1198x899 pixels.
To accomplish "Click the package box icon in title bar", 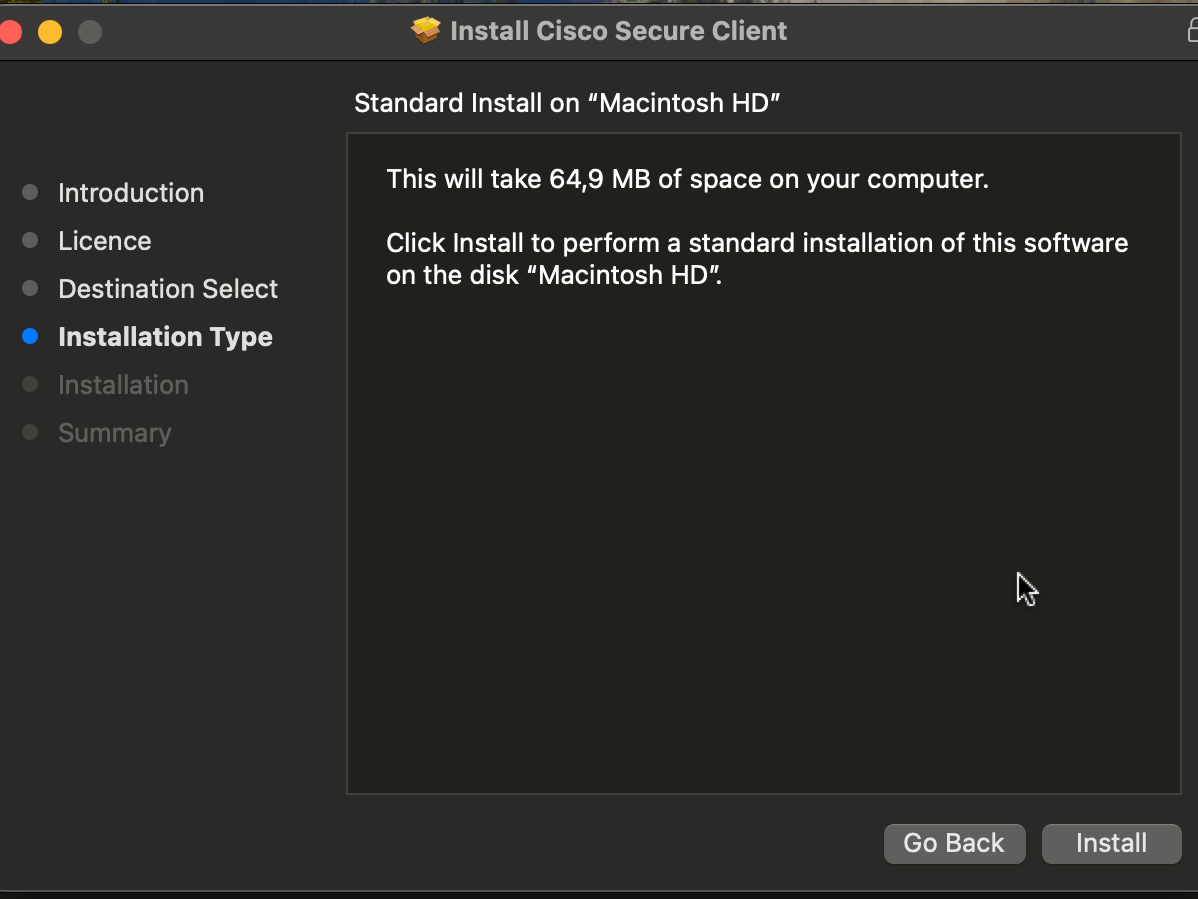I will point(426,31).
